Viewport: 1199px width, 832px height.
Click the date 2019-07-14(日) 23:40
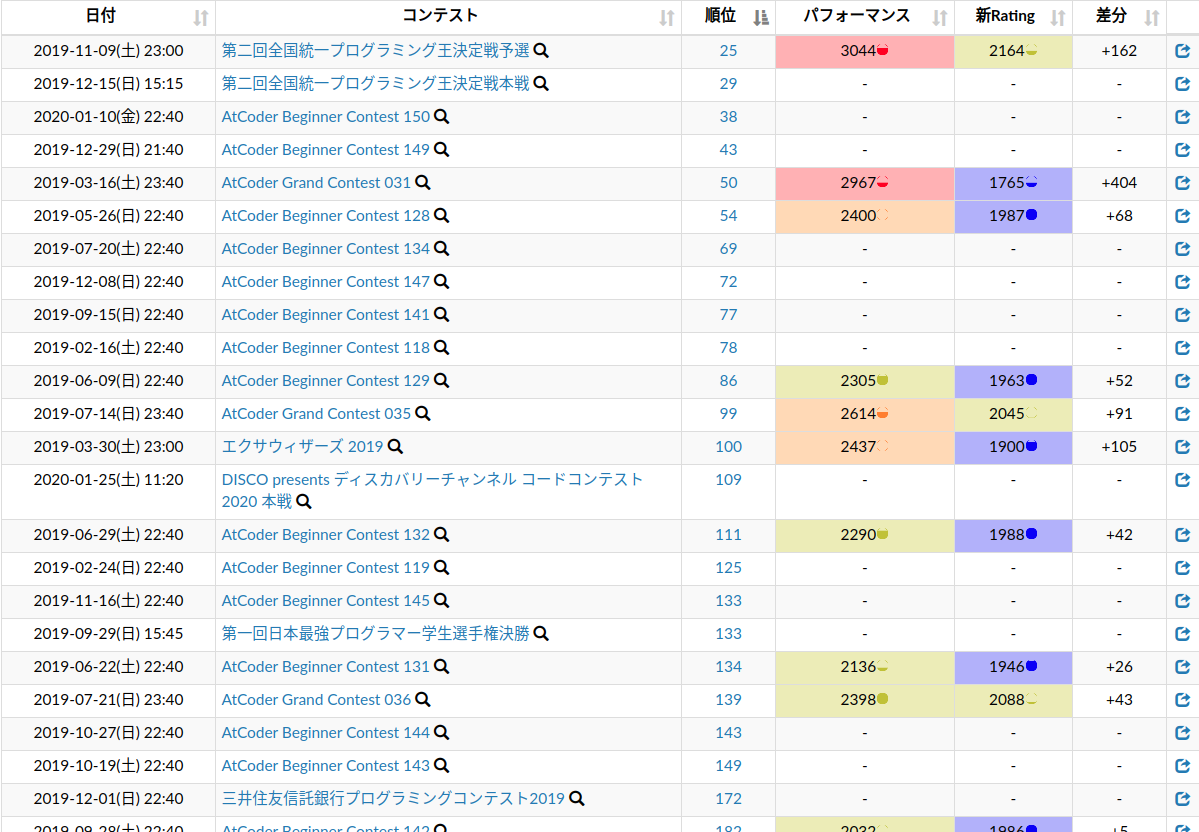click(109, 414)
